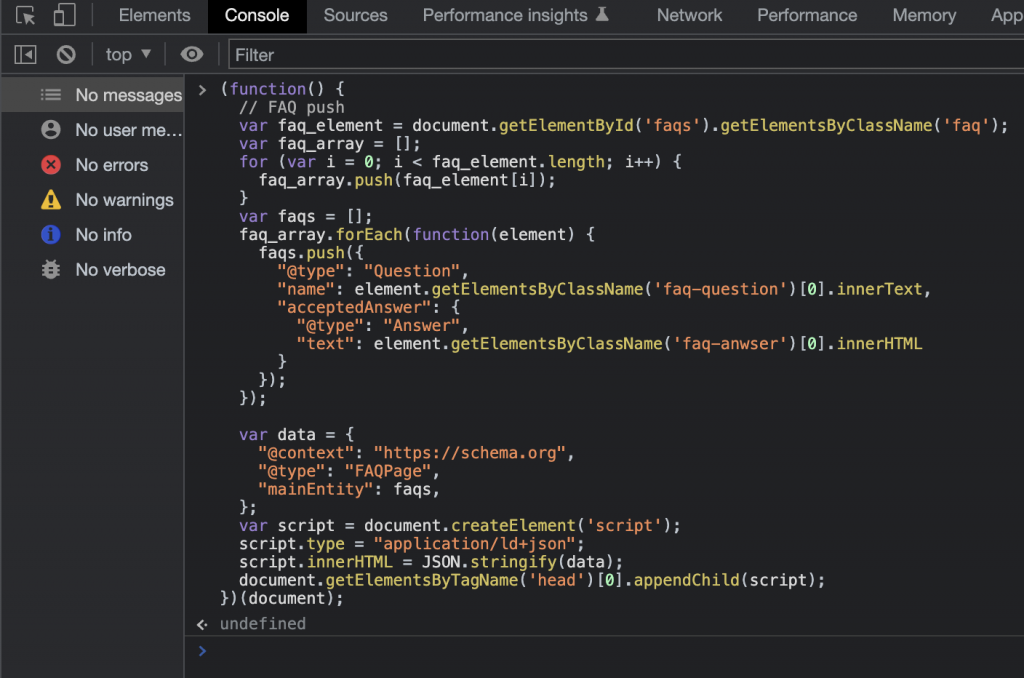
Task: Click the 'faqs.push({' line
Action: pos(311,253)
